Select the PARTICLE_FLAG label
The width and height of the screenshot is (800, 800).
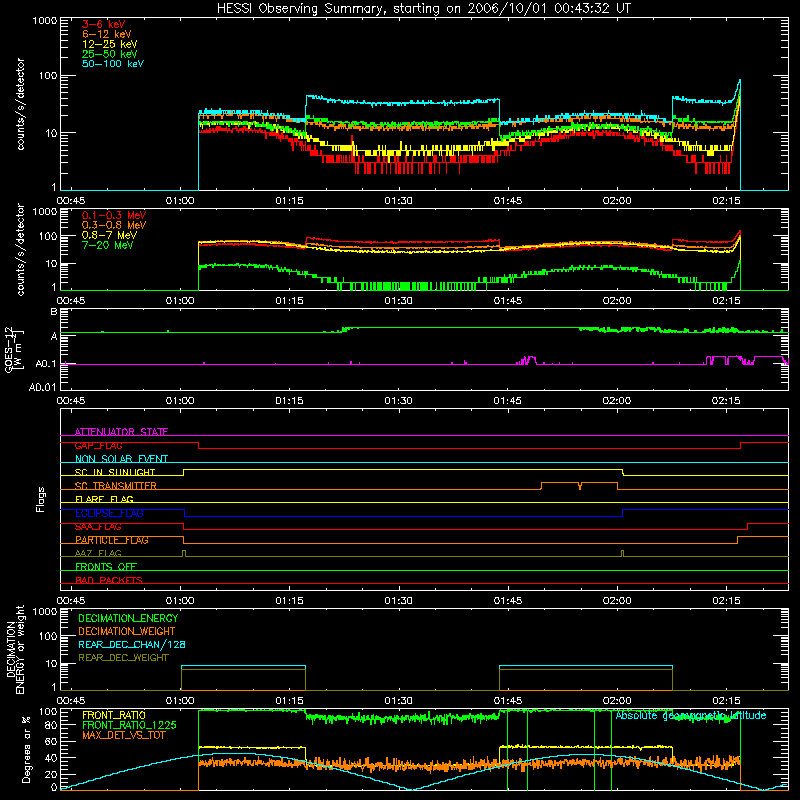point(112,540)
